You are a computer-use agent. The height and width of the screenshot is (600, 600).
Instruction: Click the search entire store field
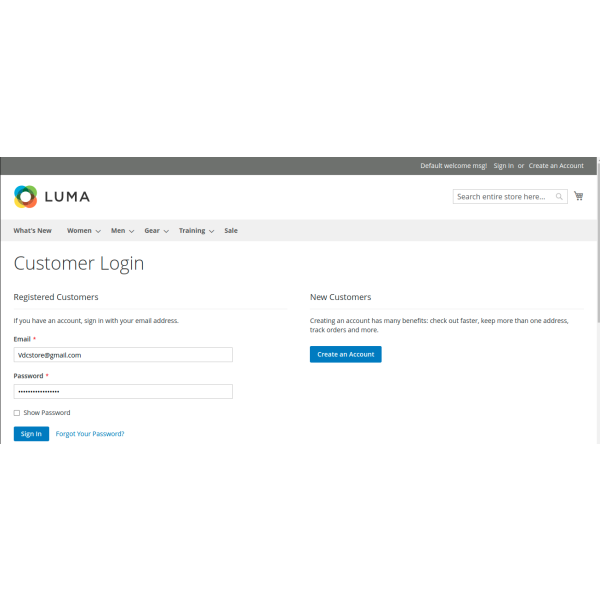coord(503,197)
